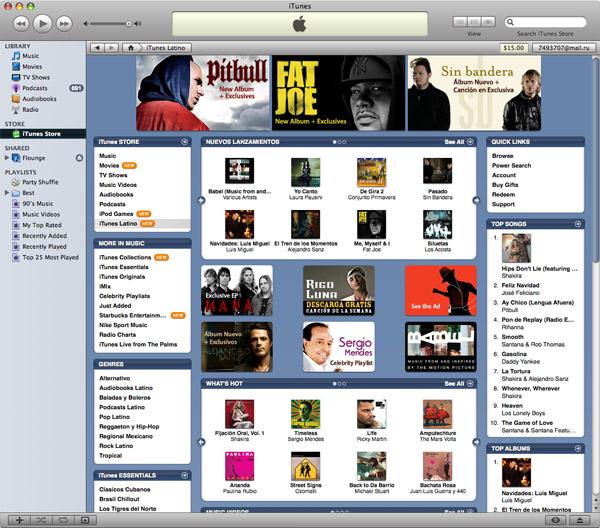Image resolution: width=600 pixels, height=528 pixels.
Task: Open iTunes Originals in More in Music
Action: pos(122,277)
